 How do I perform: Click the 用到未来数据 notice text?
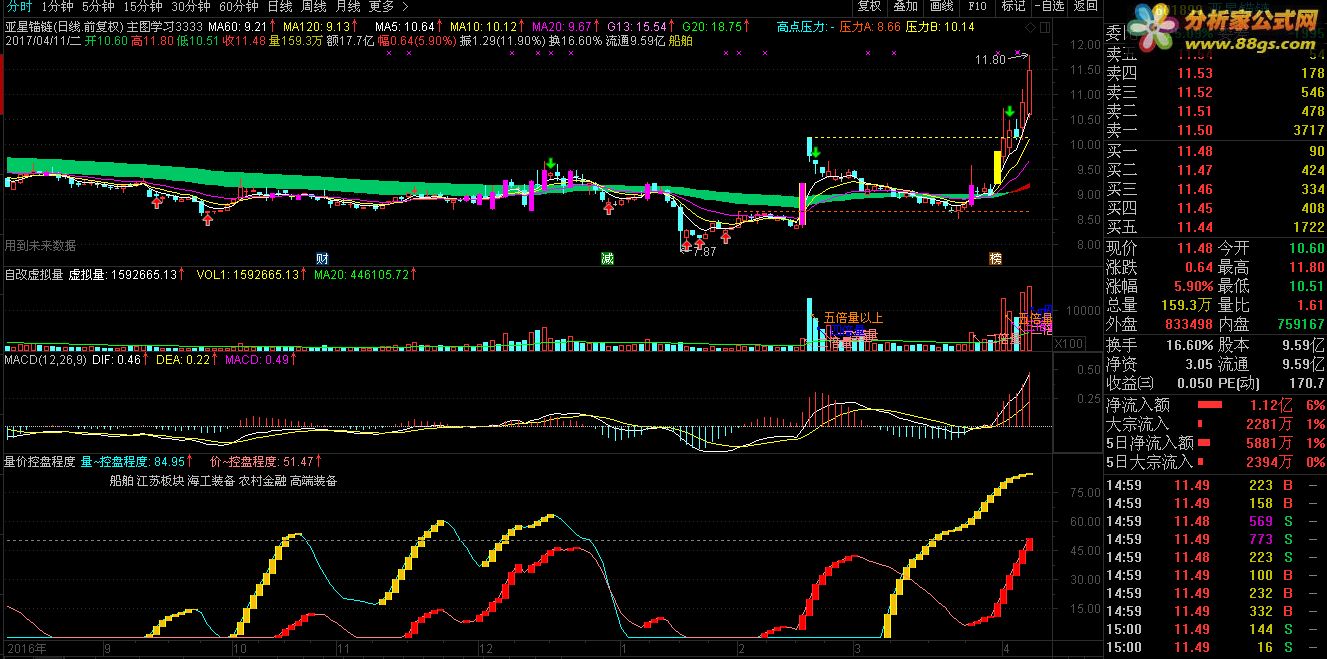point(40,245)
